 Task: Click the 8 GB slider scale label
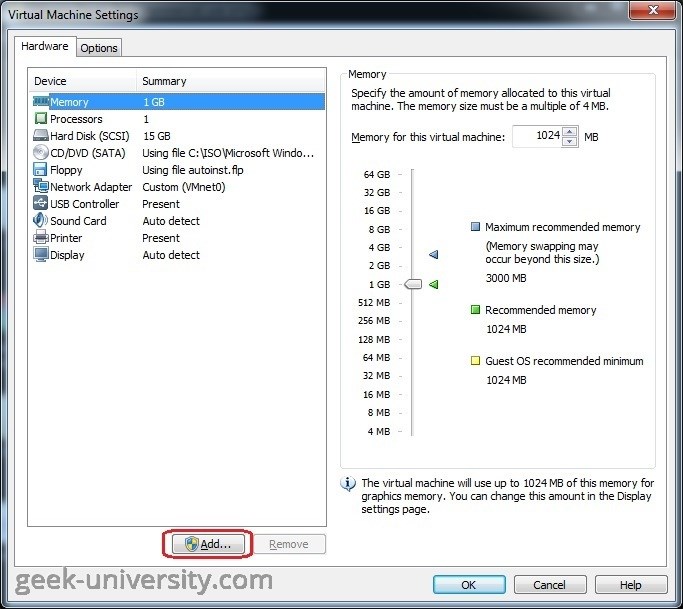(x=379, y=229)
